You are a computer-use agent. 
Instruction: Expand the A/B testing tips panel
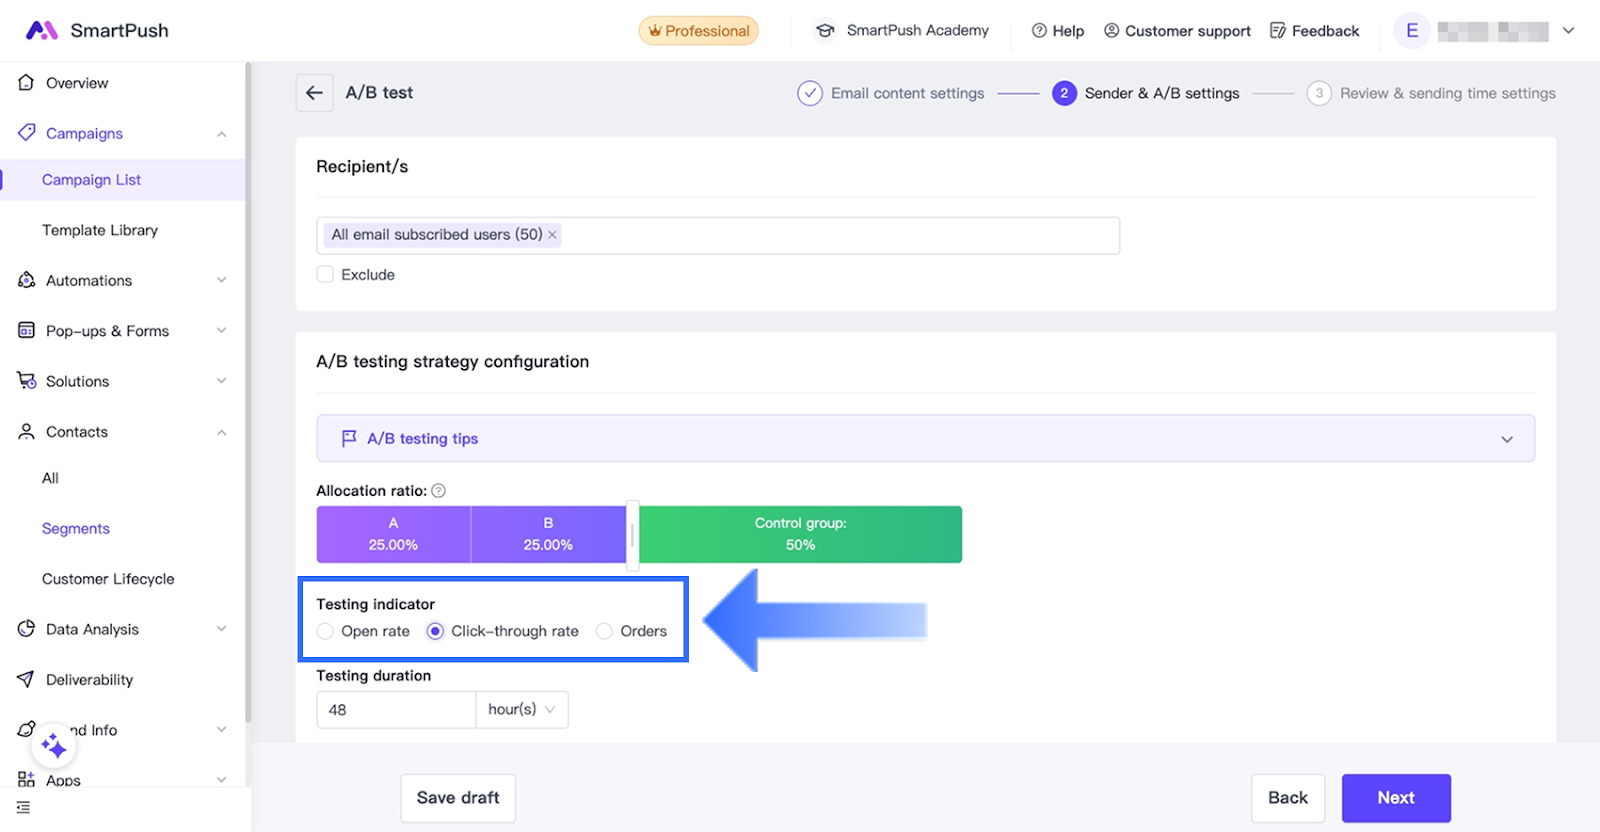point(1506,439)
